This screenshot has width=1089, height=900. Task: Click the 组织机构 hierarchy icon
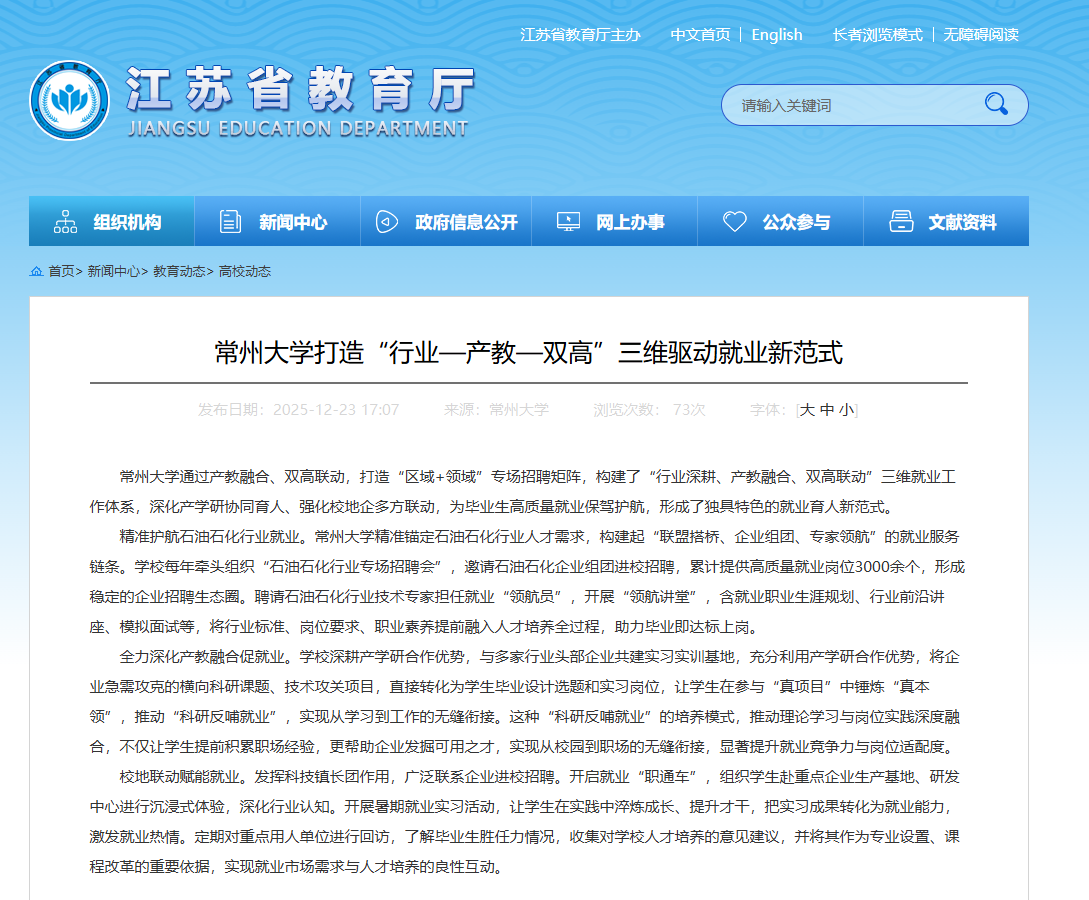66,222
